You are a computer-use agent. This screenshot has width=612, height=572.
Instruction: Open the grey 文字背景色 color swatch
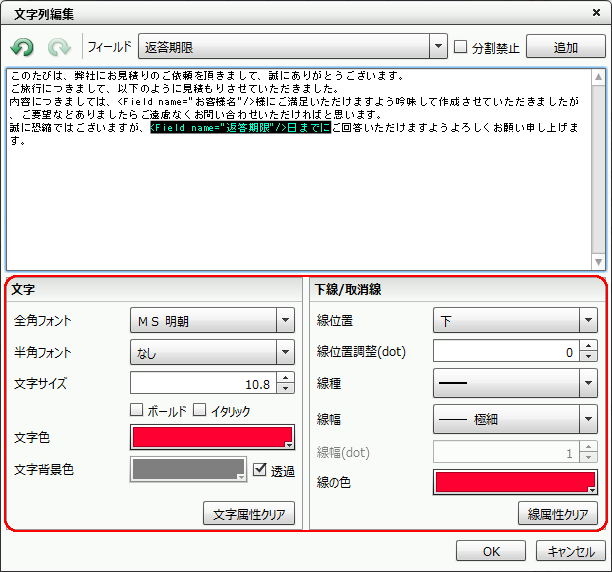[189, 469]
